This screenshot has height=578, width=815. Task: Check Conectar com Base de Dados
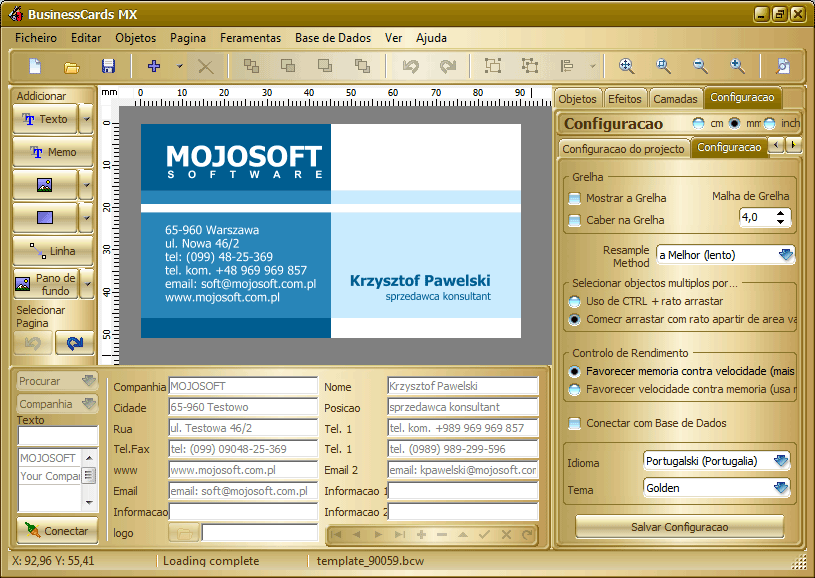574,423
